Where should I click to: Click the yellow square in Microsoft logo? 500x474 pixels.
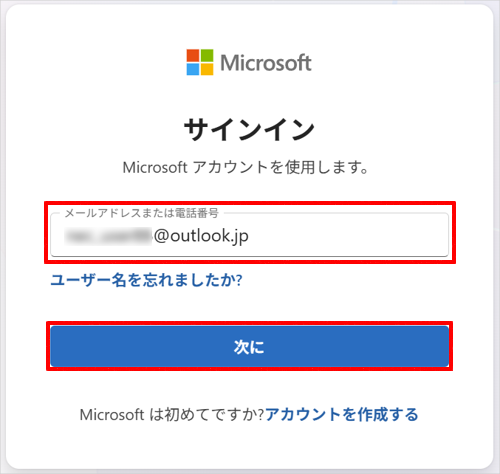tap(207, 69)
